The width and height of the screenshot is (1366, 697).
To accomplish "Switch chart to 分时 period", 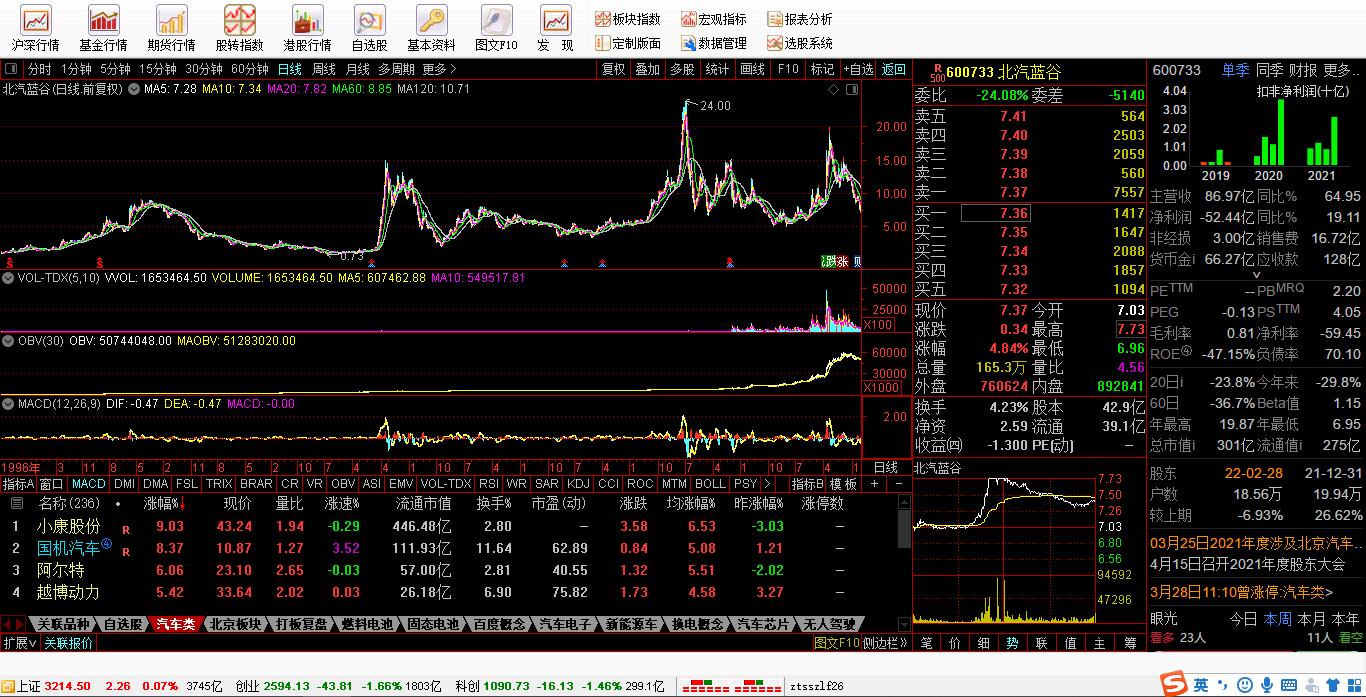I will [x=39, y=69].
